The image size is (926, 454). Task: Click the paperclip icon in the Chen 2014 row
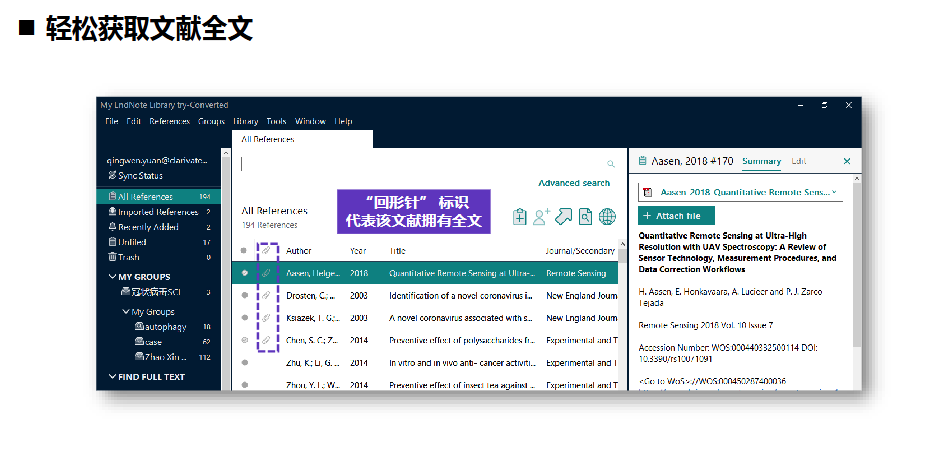click(x=266, y=340)
